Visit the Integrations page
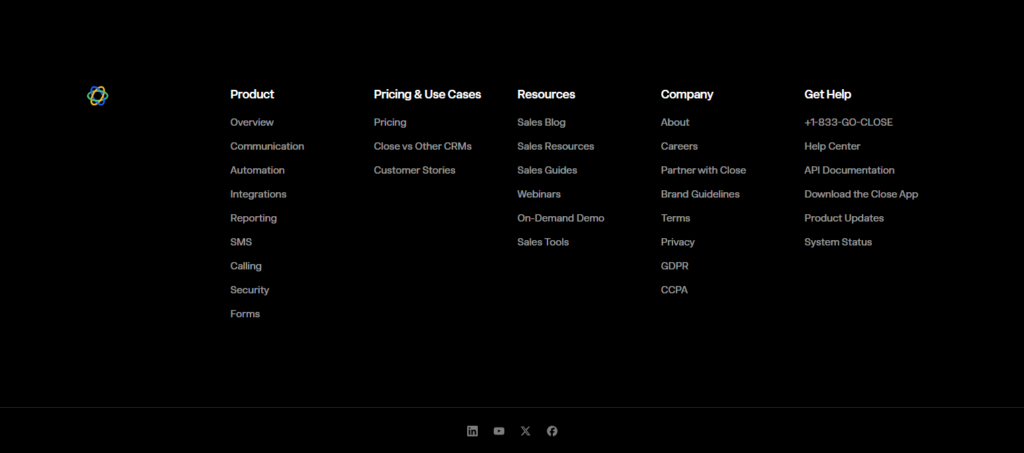Screen dimensions: 1024x453 258,194
